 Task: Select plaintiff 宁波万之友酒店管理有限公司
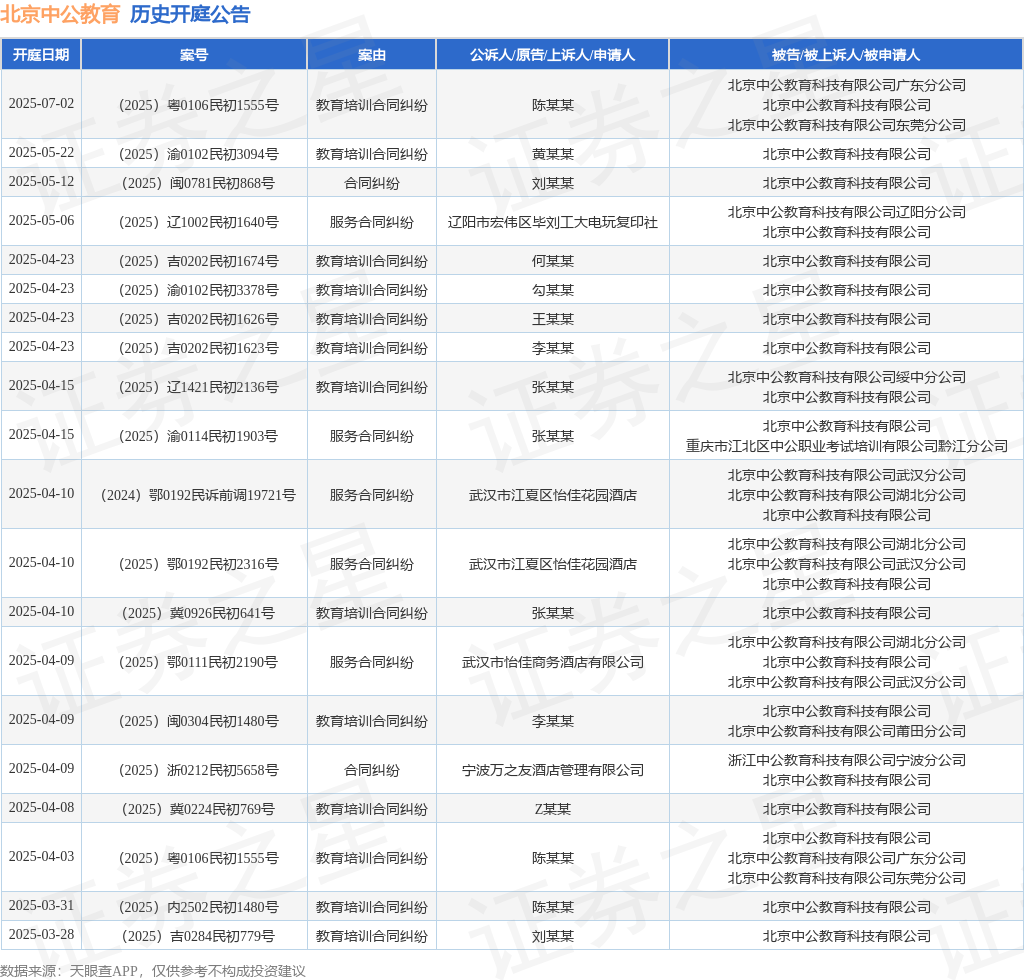552,770
